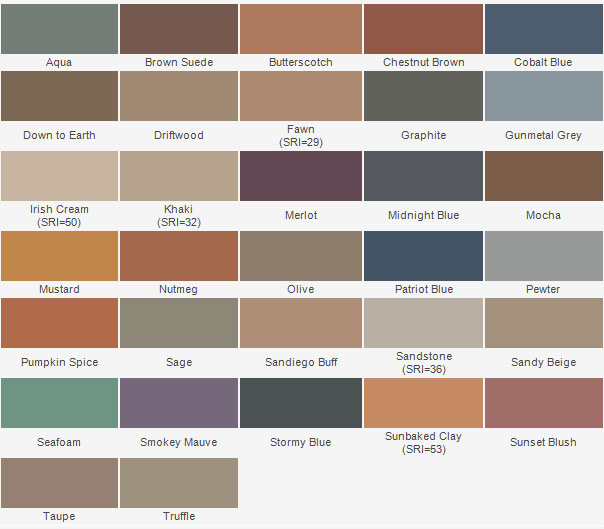The image size is (604, 529).
Task: Select the Irish Cream swatch
Action: 59,176
